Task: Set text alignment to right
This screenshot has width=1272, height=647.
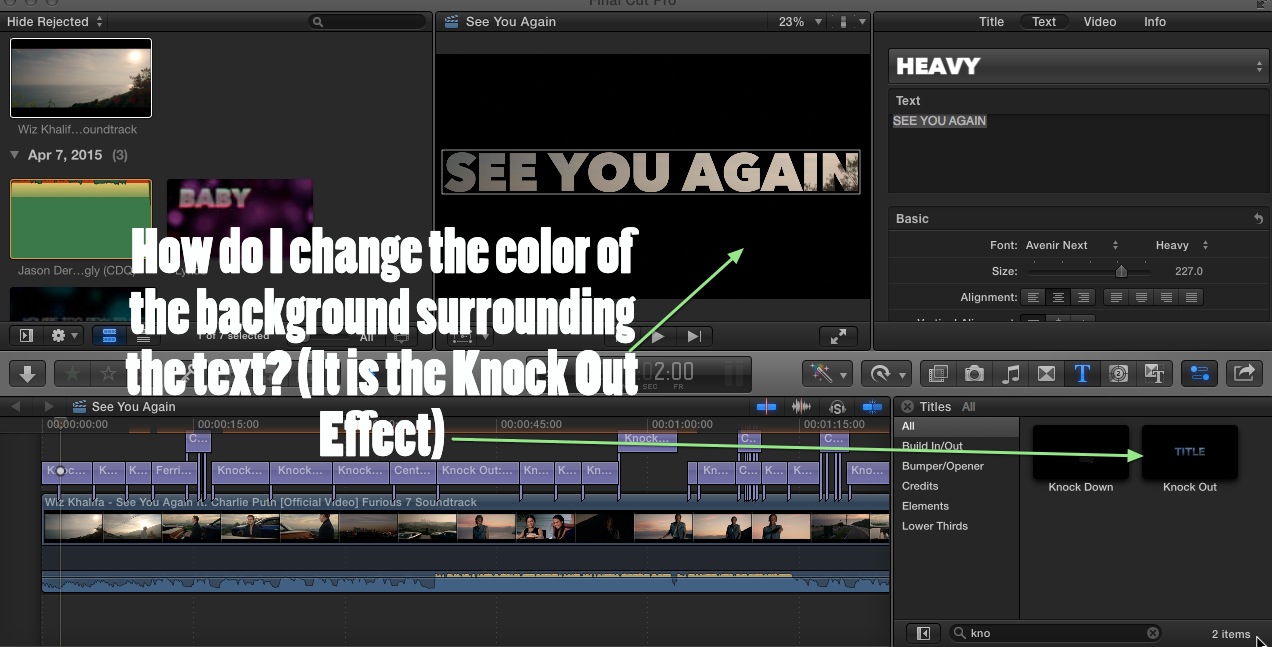Action: point(1082,297)
